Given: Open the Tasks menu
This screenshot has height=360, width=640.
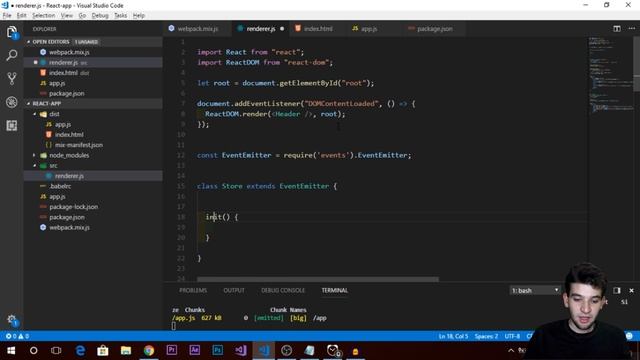Looking at the screenshot, I should point(120,16).
